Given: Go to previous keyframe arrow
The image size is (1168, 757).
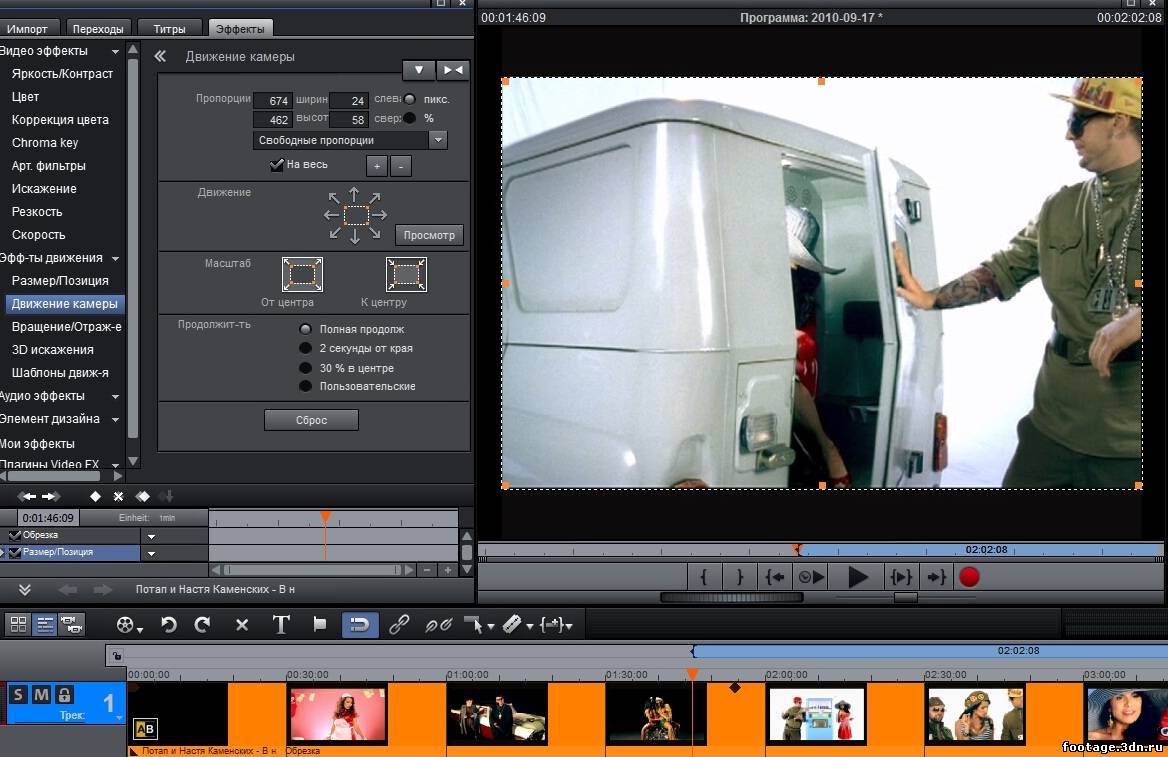Looking at the screenshot, I should click(28, 496).
